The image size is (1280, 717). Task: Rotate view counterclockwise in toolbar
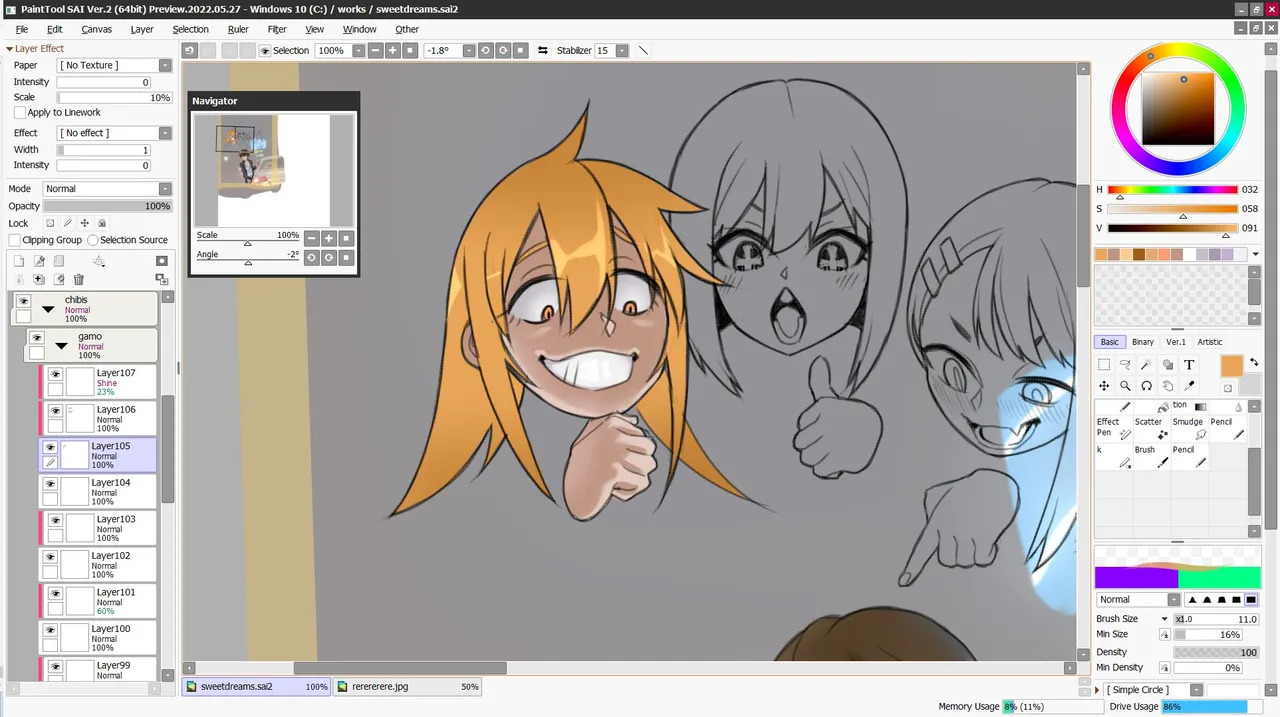tap(485, 50)
